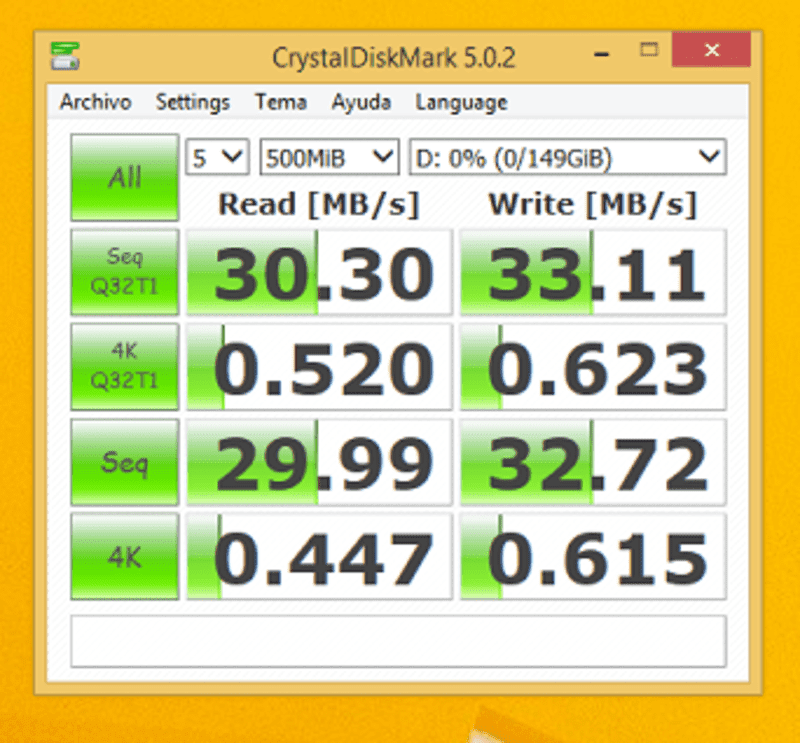This screenshot has width=800, height=743.
Task: Click the CrystalDiskMark app icon in title bar
Action: point(65,56)
